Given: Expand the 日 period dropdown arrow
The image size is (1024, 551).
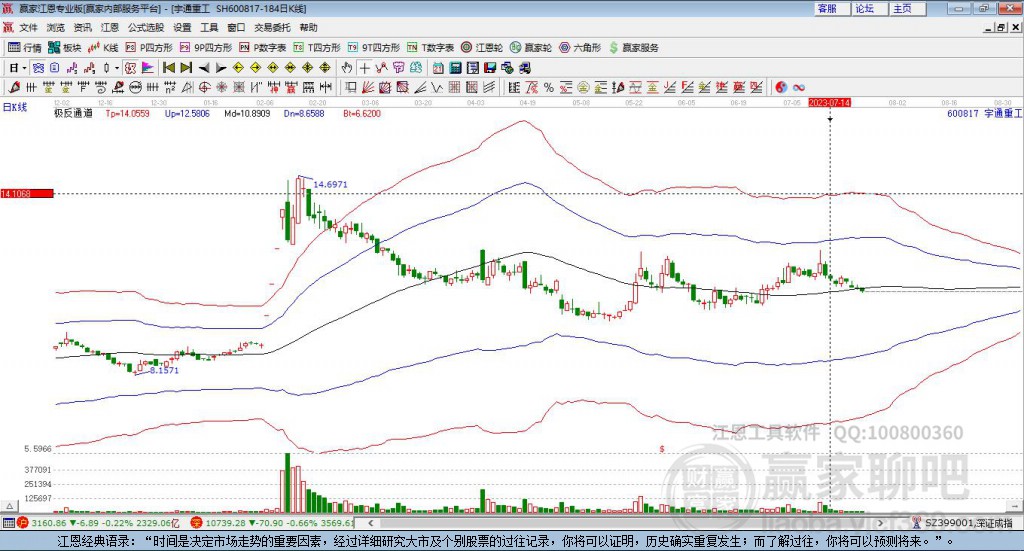Looking at the screenshot, I should pyautogui.click(x=24, y=68).
